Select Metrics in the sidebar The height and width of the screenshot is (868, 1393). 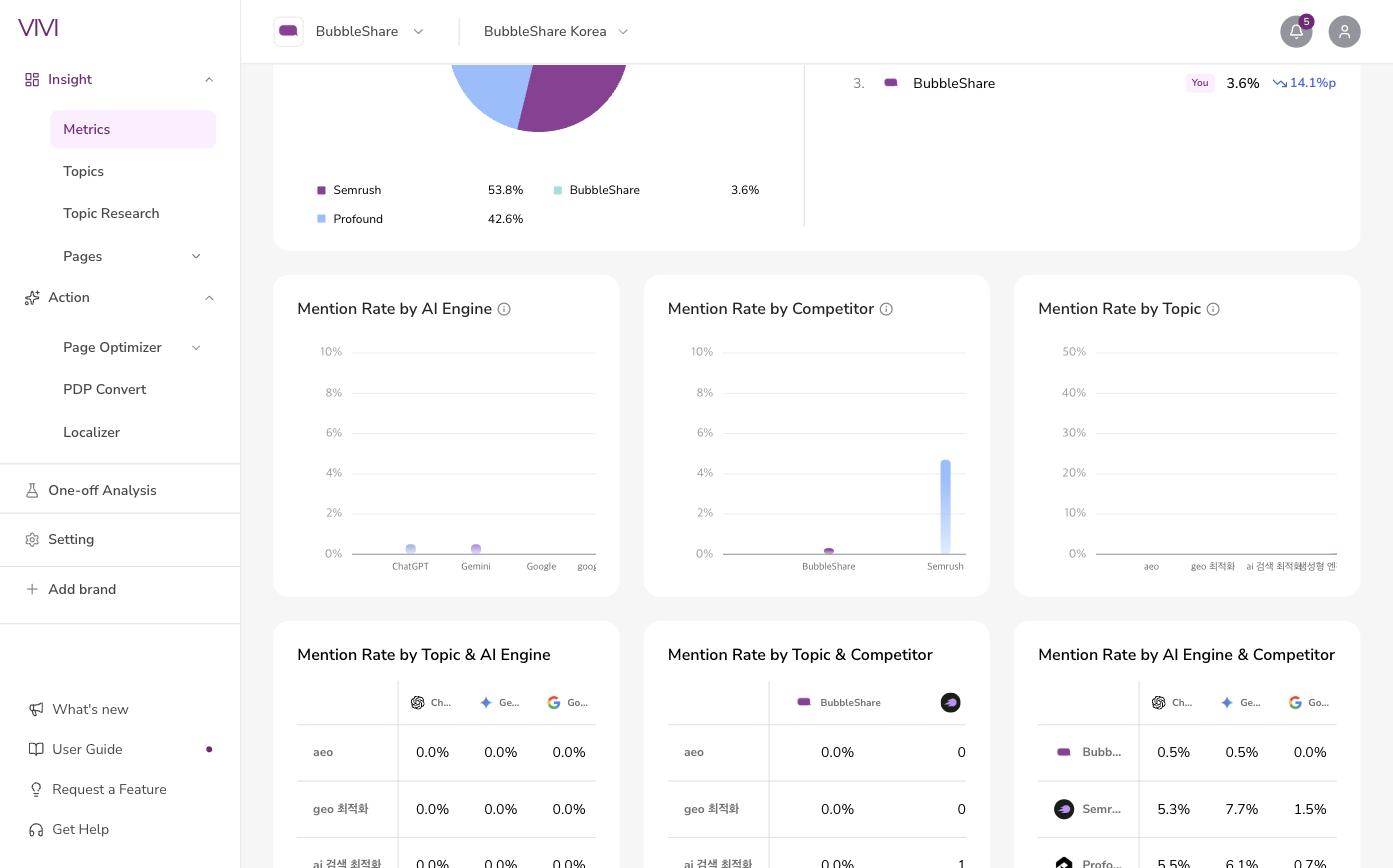(x=133, y=129)
